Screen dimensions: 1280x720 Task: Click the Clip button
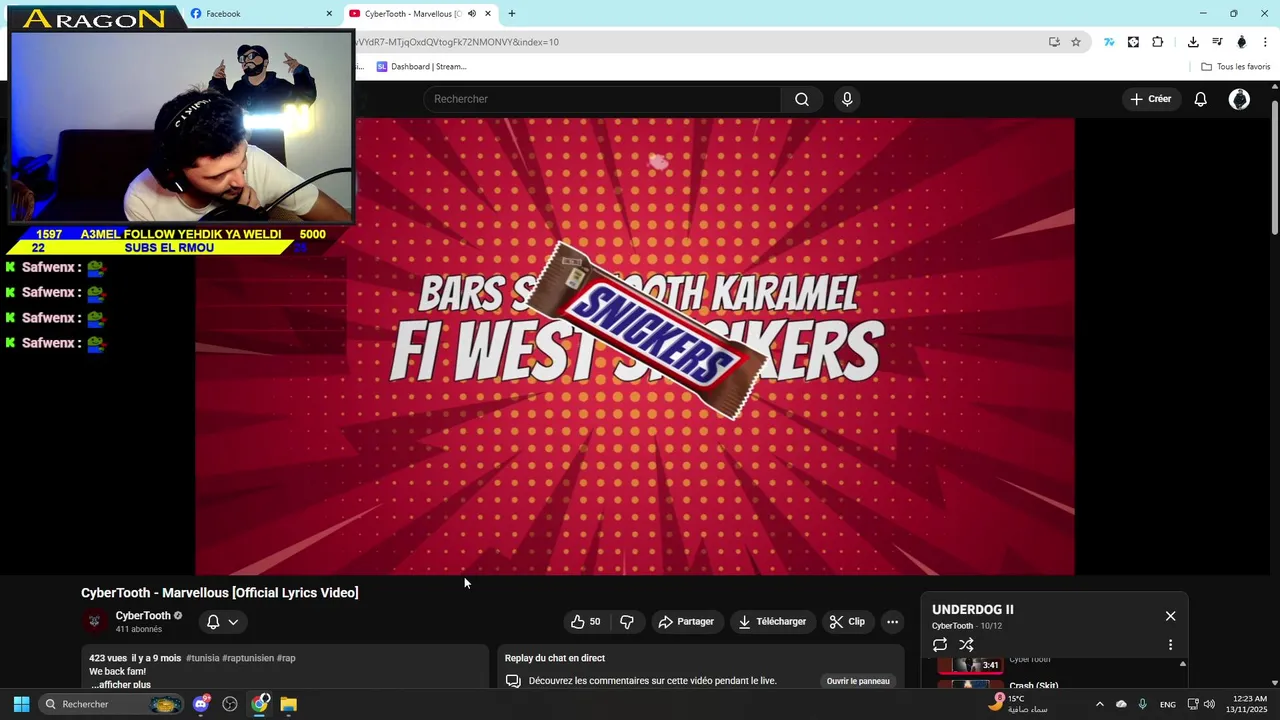847,622
